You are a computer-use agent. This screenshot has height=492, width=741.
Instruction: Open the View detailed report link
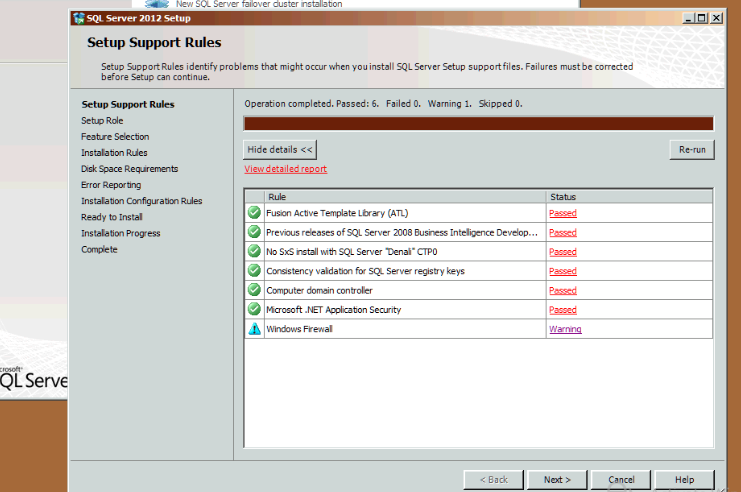click(285, 169)
